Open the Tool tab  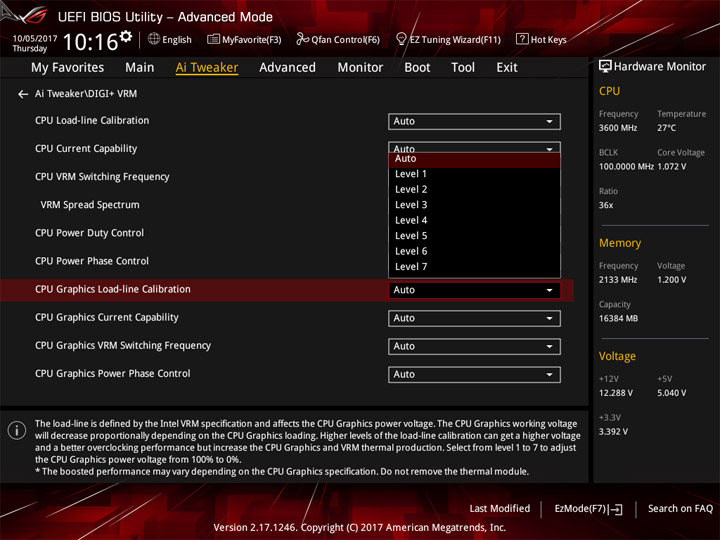pyautogui.click(x=463, y=68)
